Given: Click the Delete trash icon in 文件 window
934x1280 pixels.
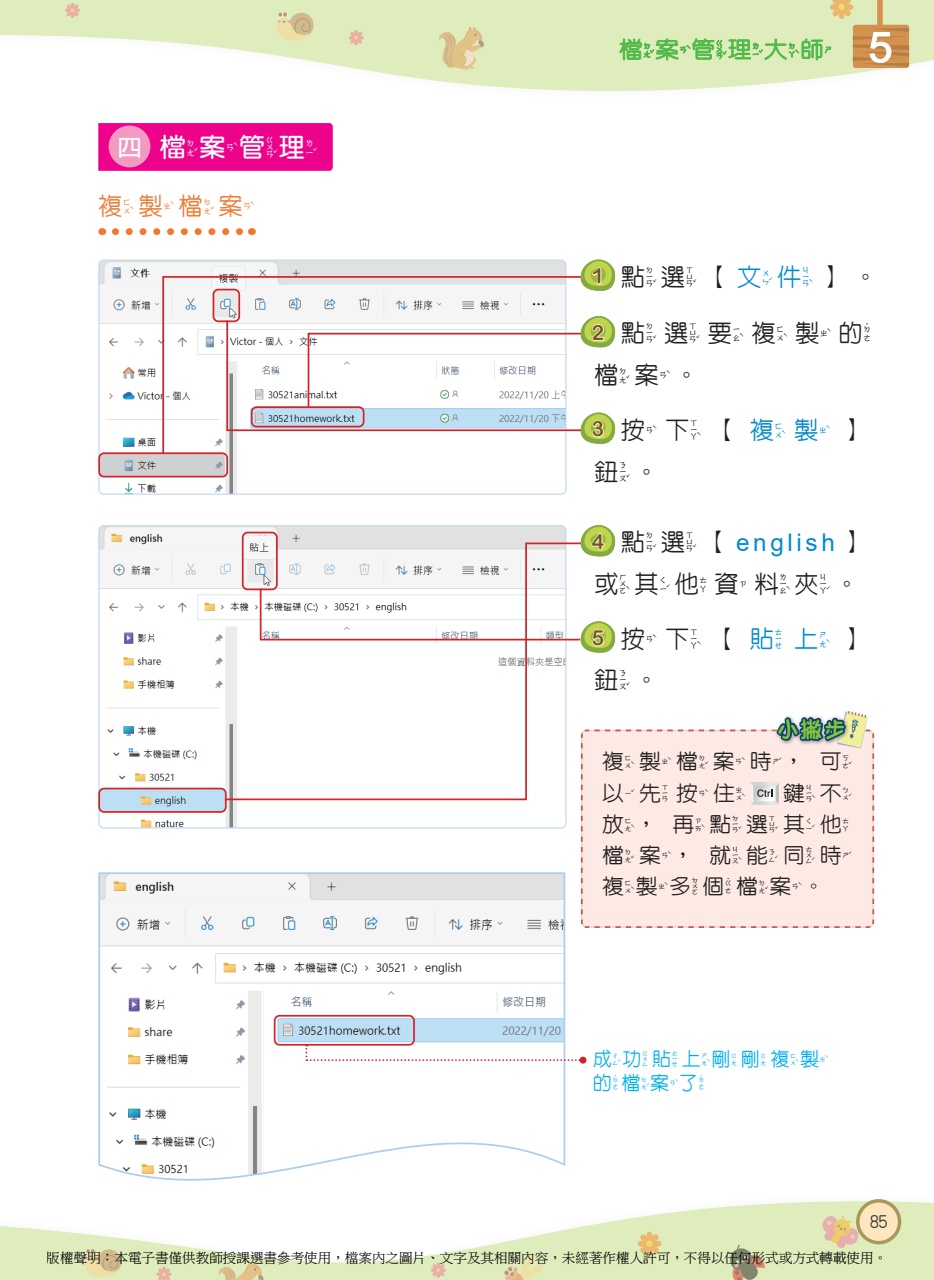Looking at the screenshot, I should (x=365, y=305).
